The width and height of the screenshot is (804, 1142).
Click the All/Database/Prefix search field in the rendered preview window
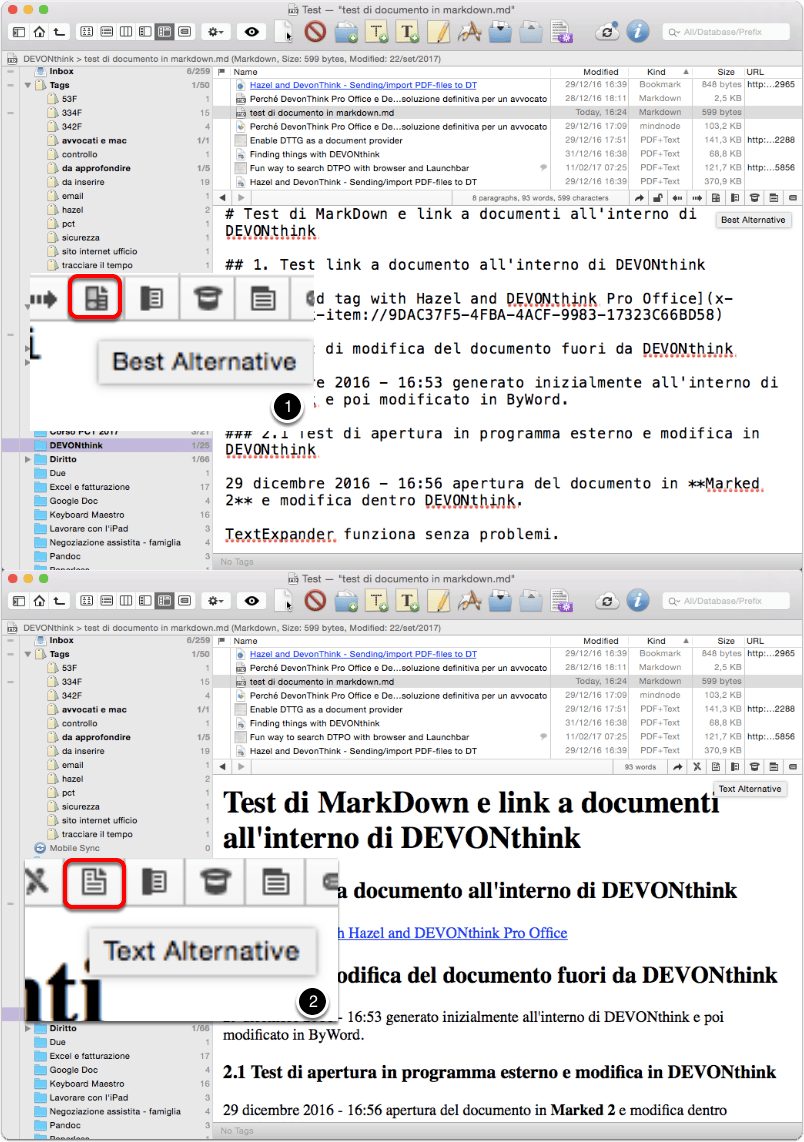click(x=726, y=601)
